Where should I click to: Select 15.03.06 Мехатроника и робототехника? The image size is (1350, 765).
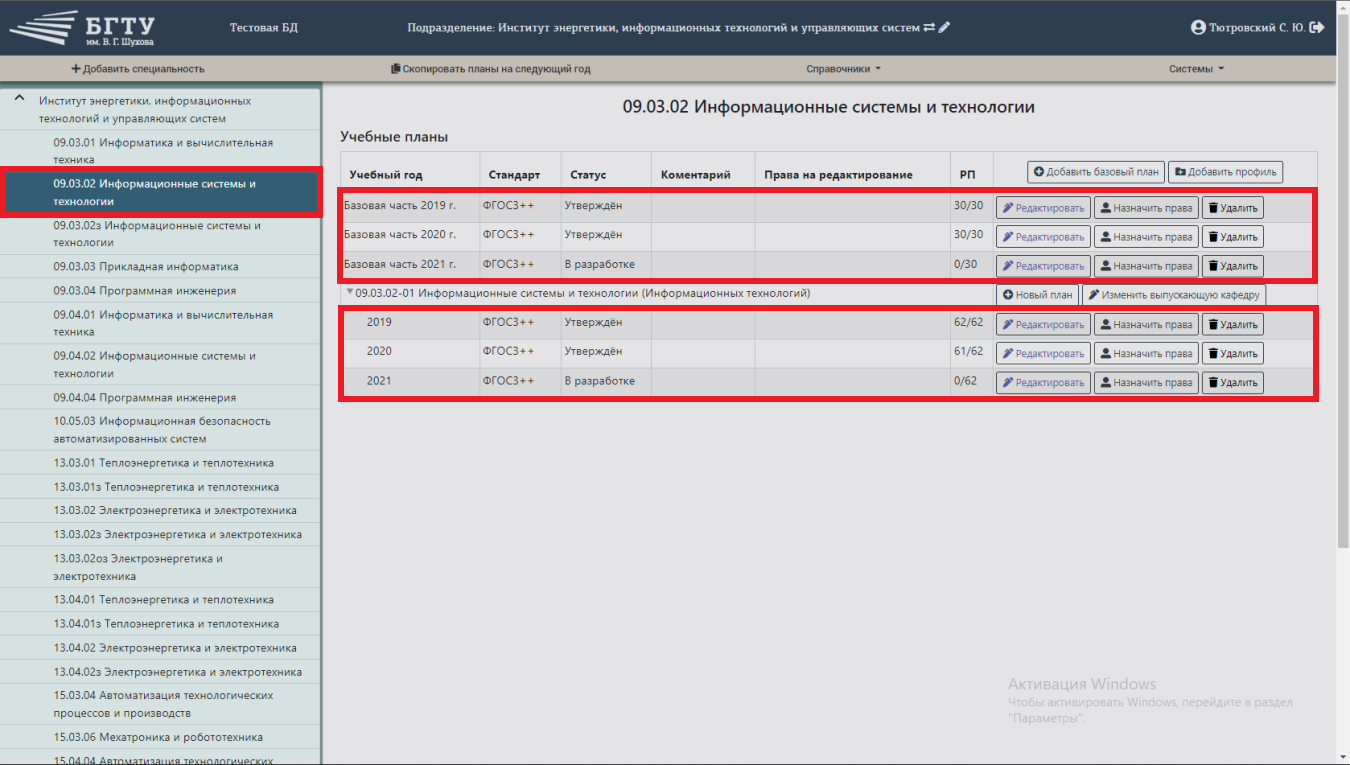160,737
